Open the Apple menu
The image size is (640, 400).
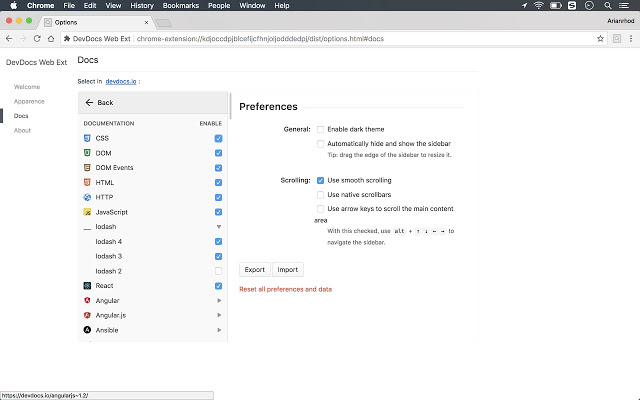13,5
